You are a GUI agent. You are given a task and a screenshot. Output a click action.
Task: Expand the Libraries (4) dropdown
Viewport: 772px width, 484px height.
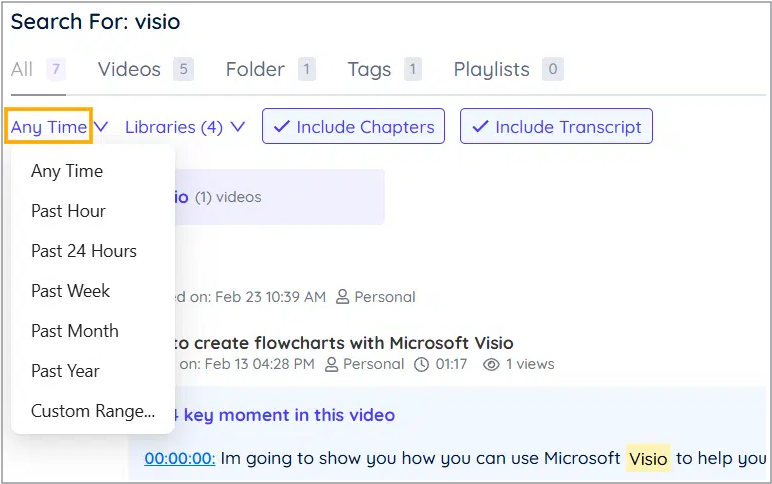click(x=184, y=127)
